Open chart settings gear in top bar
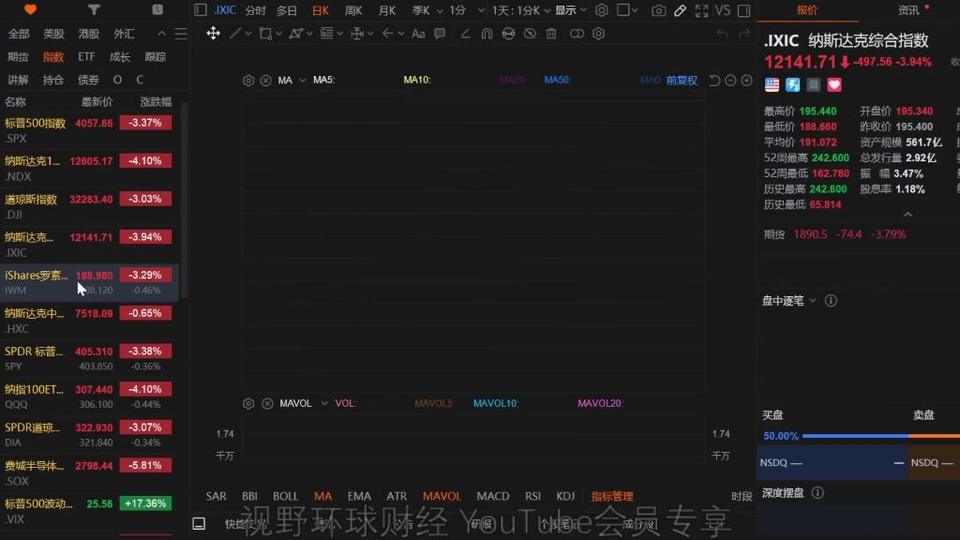Image resolution: width=960 pixels, height=540 pixels. pyautogui.click(x=602, y=10)
